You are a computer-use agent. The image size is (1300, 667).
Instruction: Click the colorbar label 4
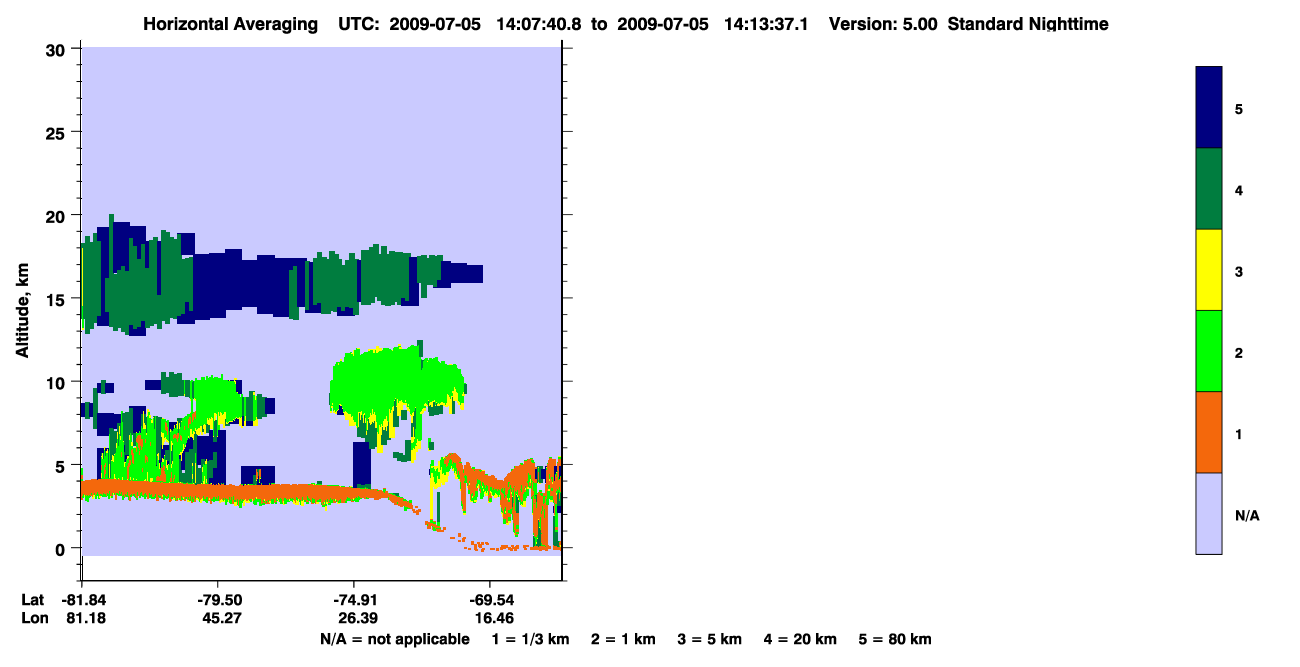(x=1239, y=190)
